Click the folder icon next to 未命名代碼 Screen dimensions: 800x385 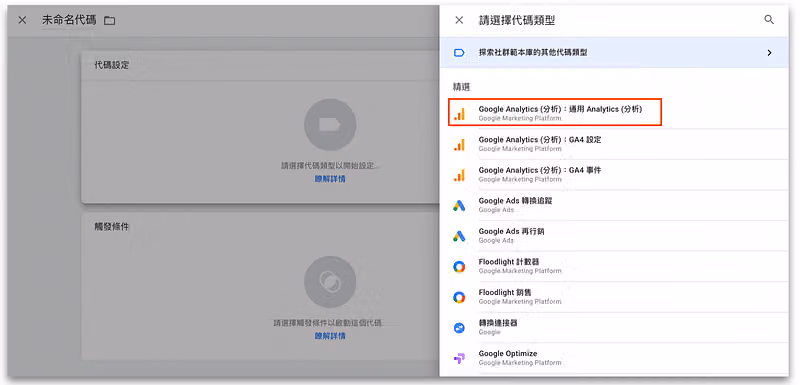pyautogui.click(x=109, y=21)
